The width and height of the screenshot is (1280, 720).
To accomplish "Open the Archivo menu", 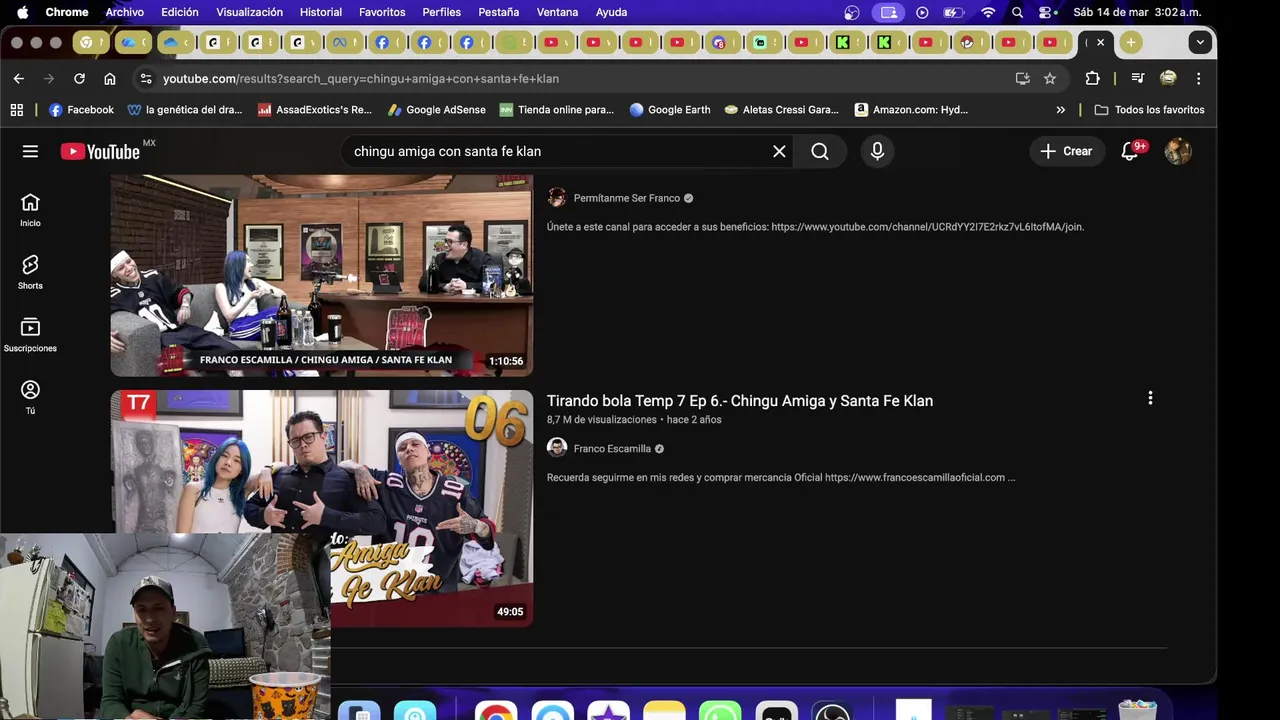I will [x=125, y=12].
